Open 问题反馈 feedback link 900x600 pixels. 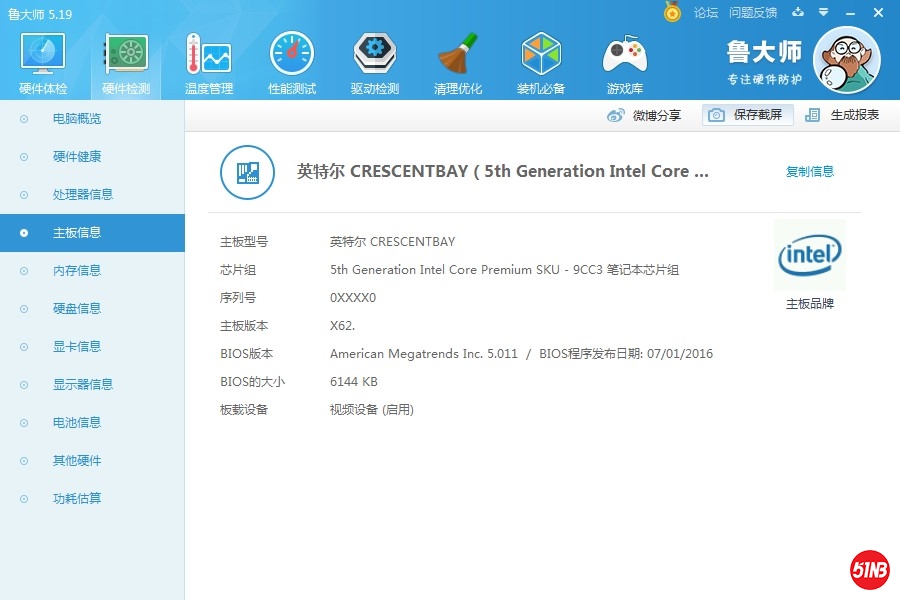click(753, 13)
